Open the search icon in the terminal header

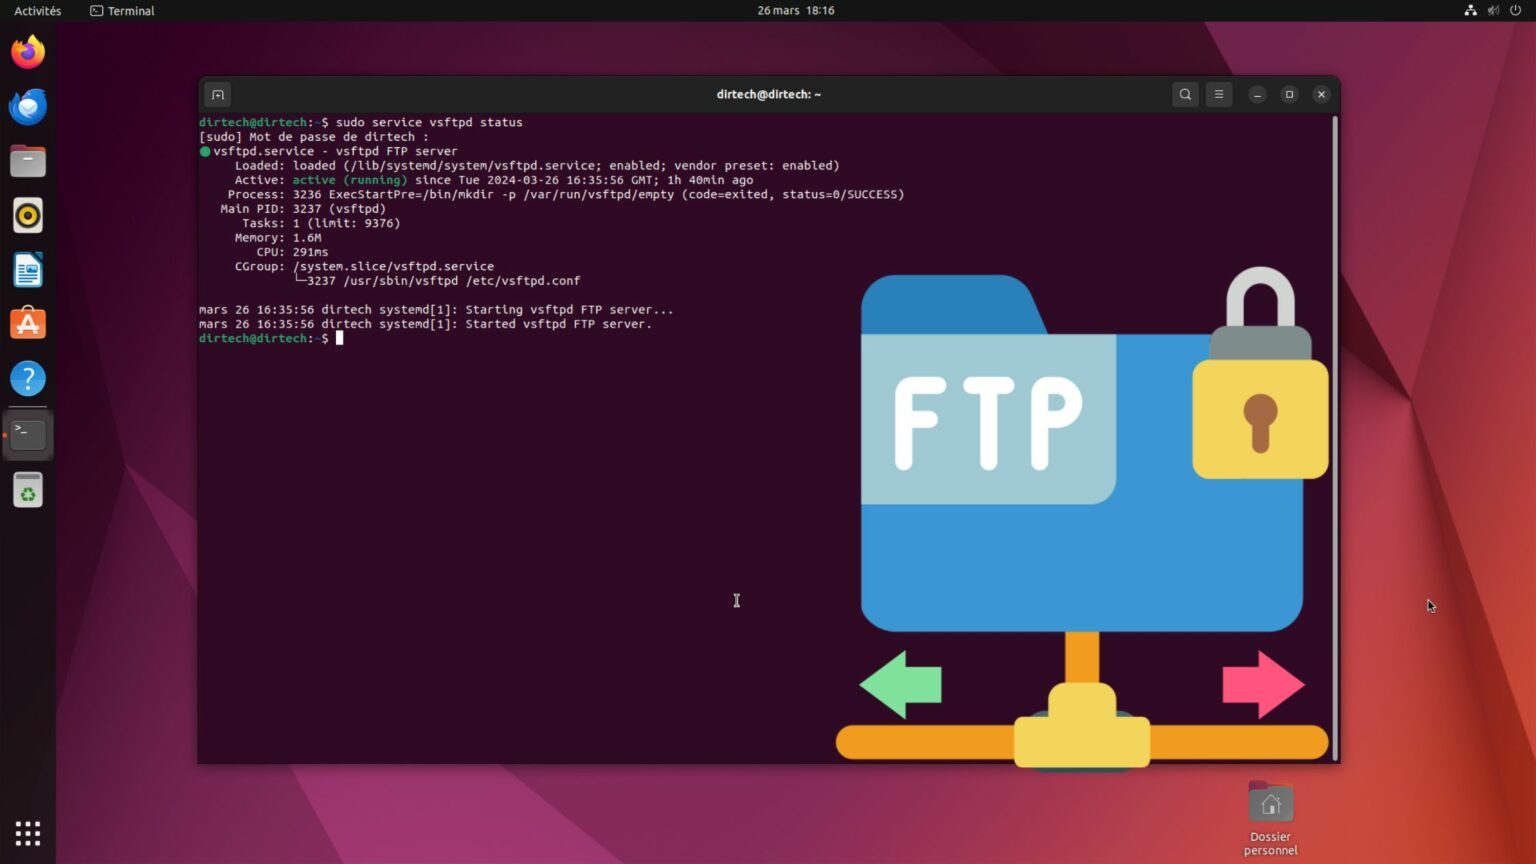[x=1184, y=94]
